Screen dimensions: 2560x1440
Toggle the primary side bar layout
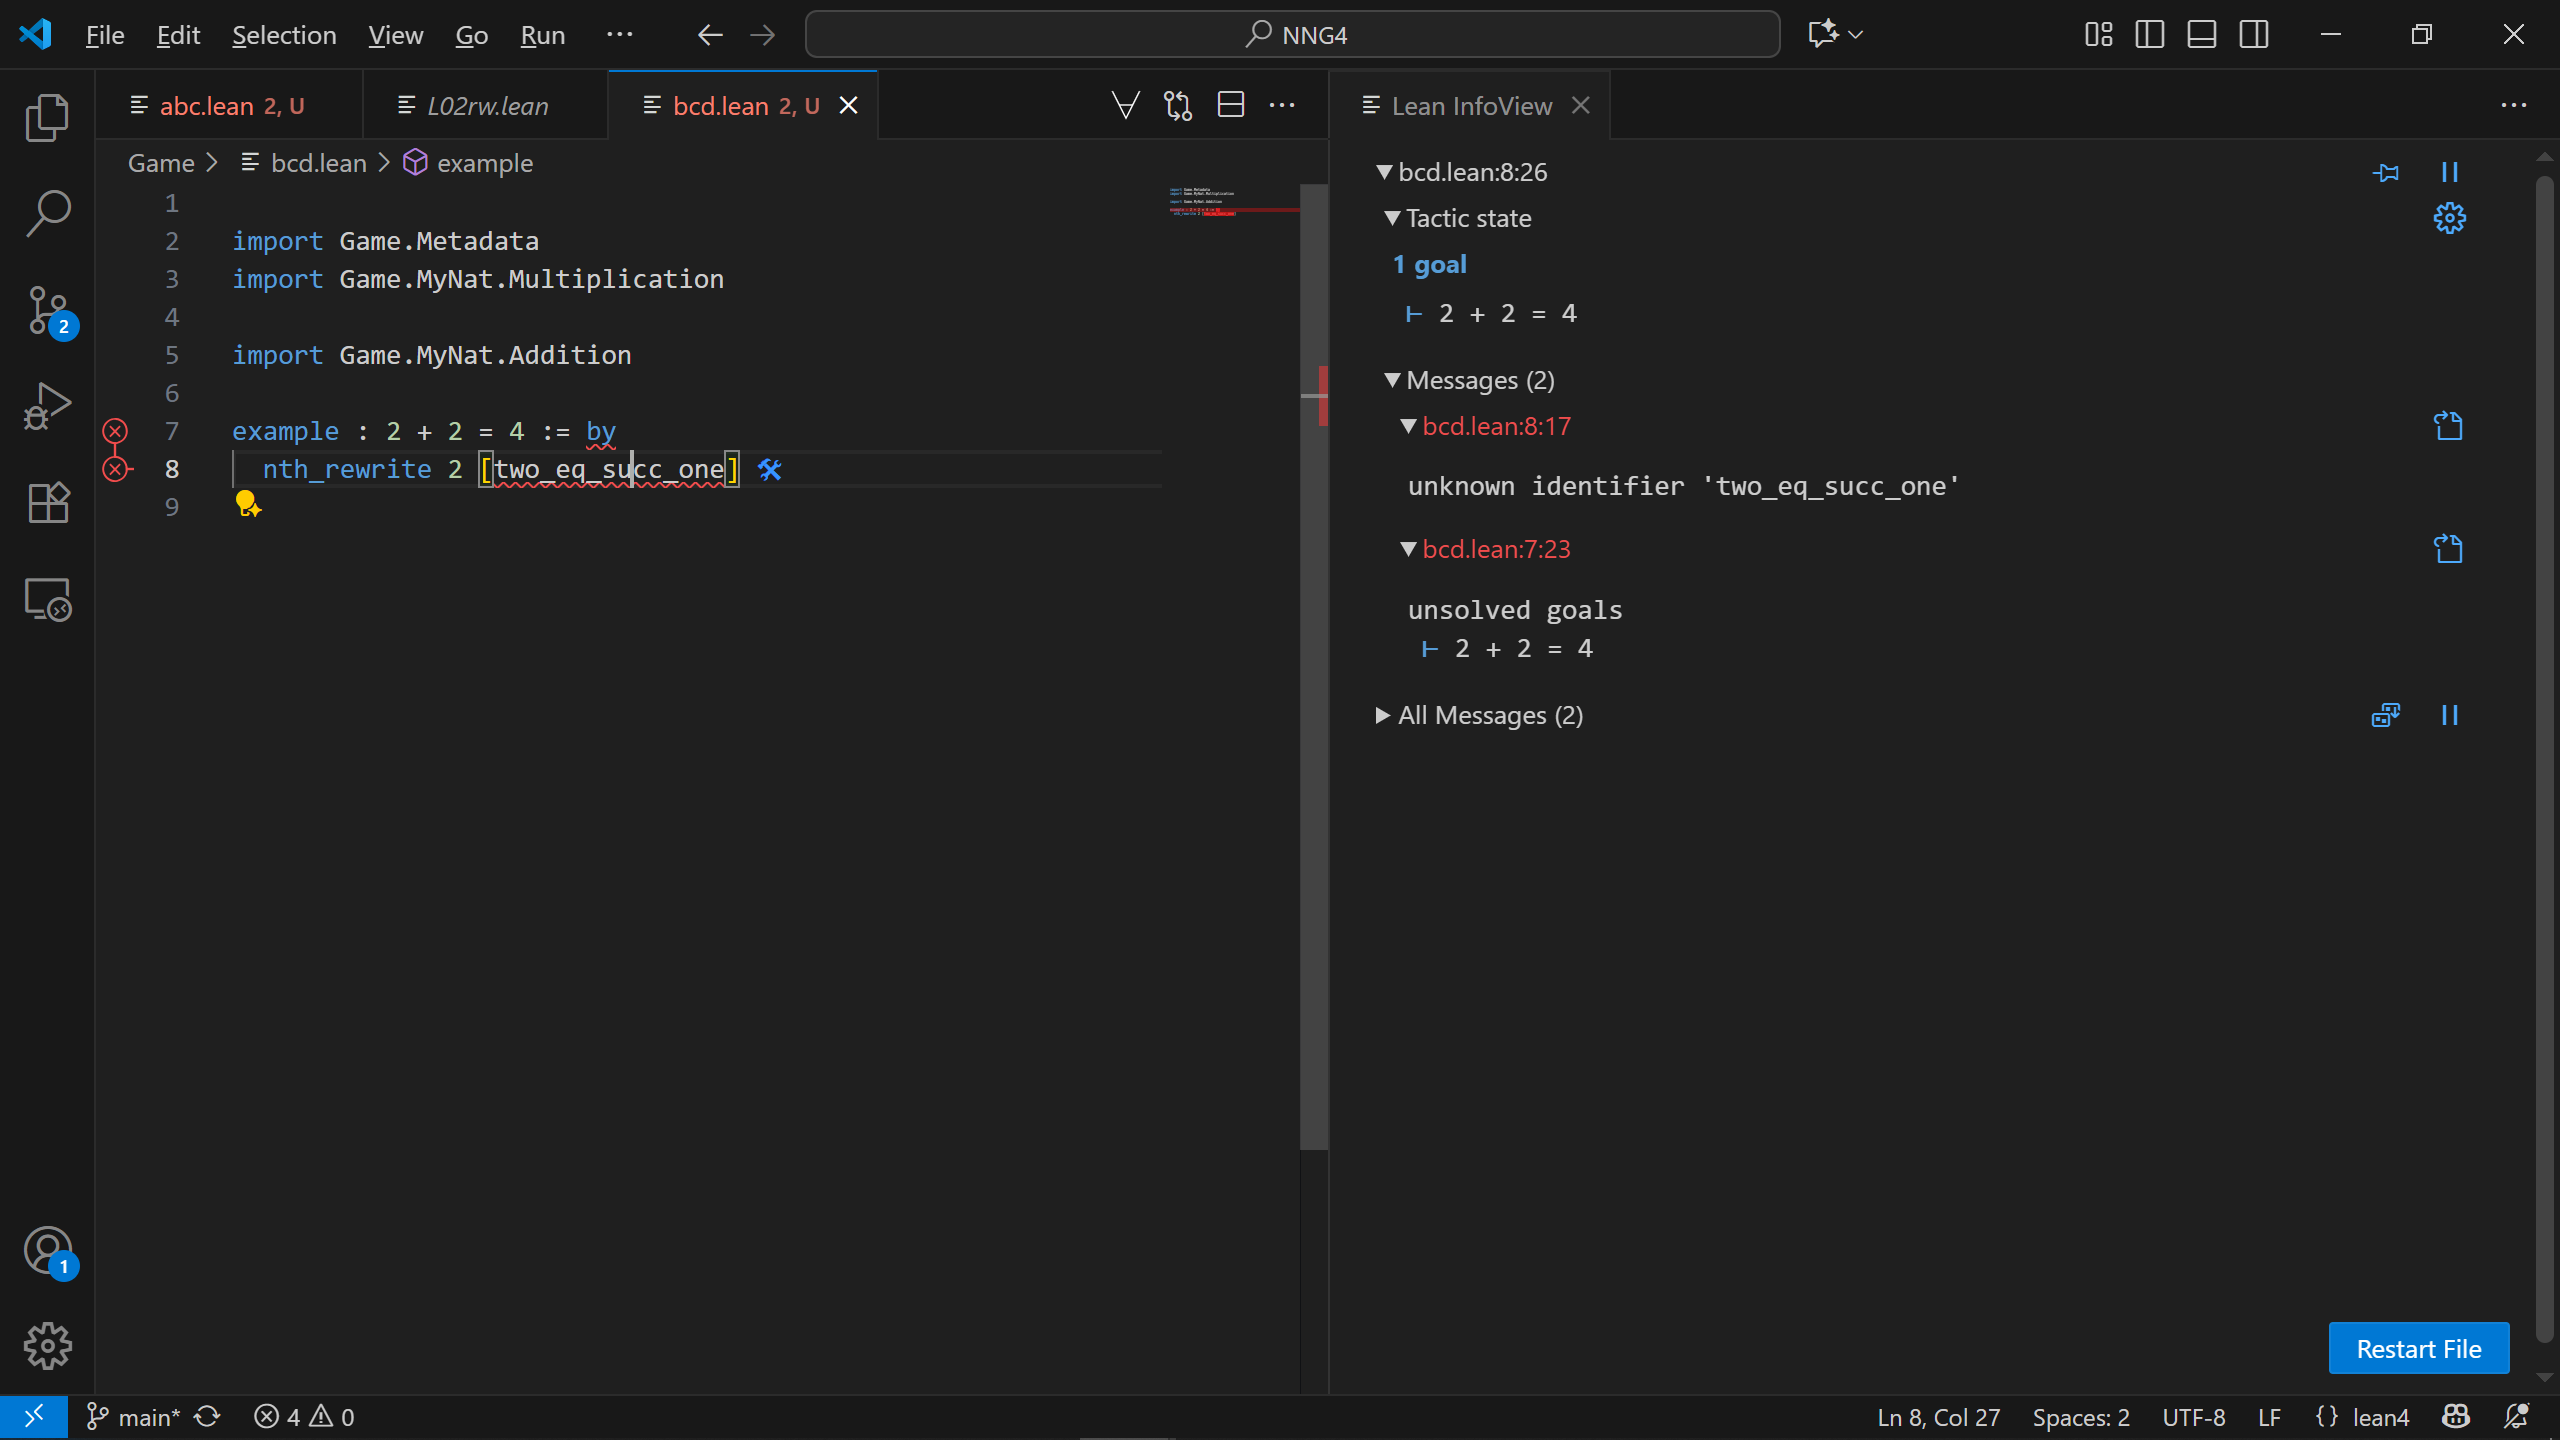tap(2149, 35)
